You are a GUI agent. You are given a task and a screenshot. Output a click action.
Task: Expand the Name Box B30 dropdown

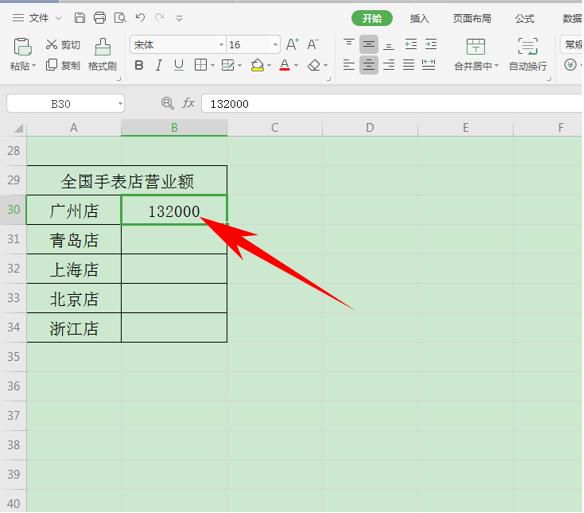point(120,104)
